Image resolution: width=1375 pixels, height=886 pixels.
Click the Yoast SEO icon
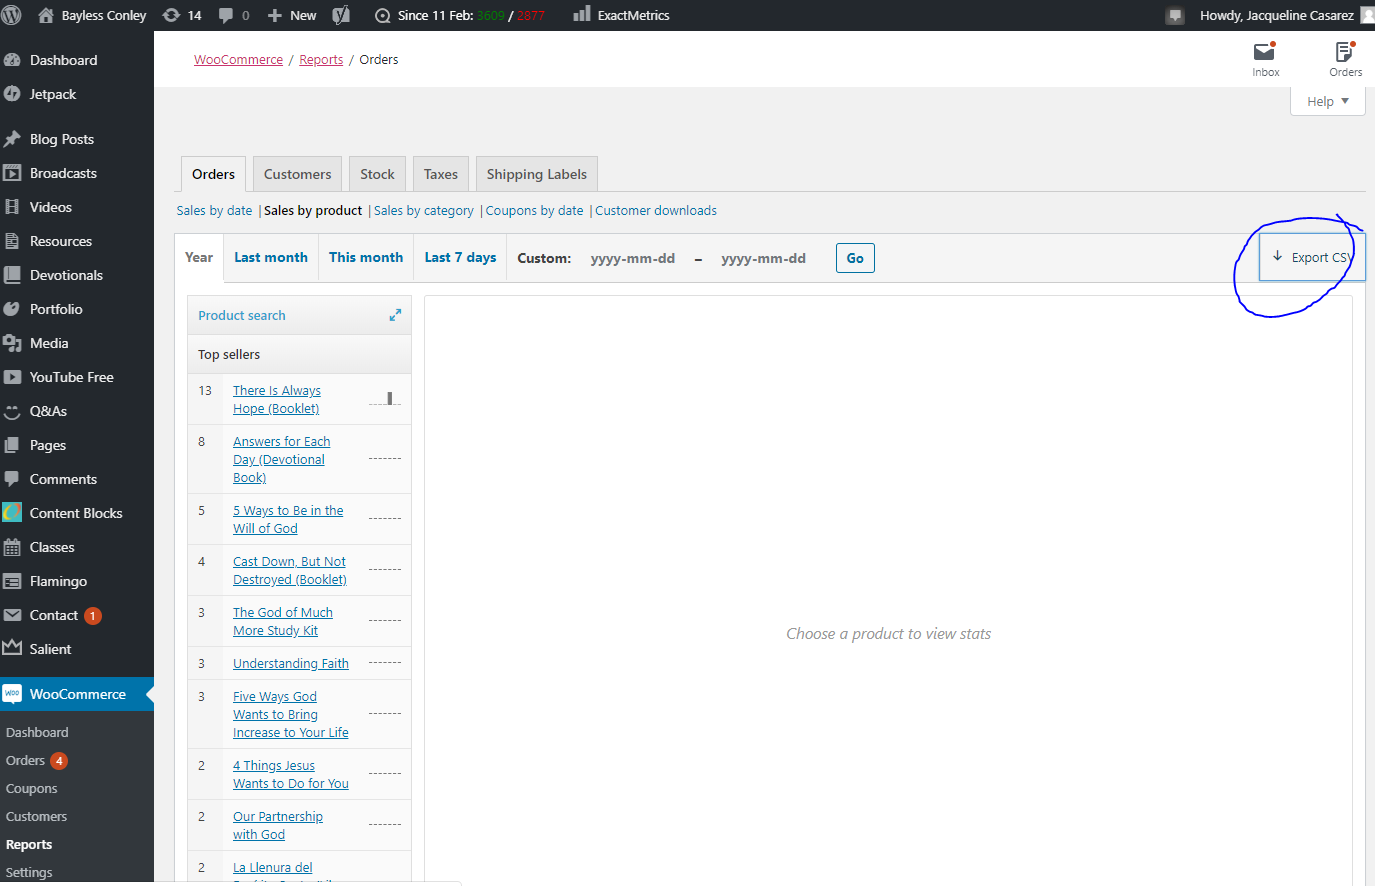(341, 14)
